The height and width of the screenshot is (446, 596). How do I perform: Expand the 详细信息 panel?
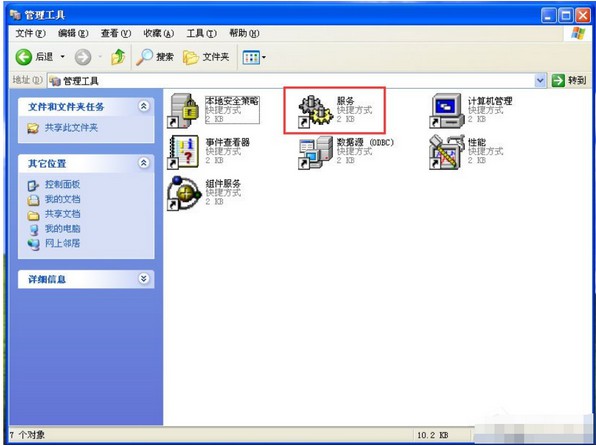(144, 279)
